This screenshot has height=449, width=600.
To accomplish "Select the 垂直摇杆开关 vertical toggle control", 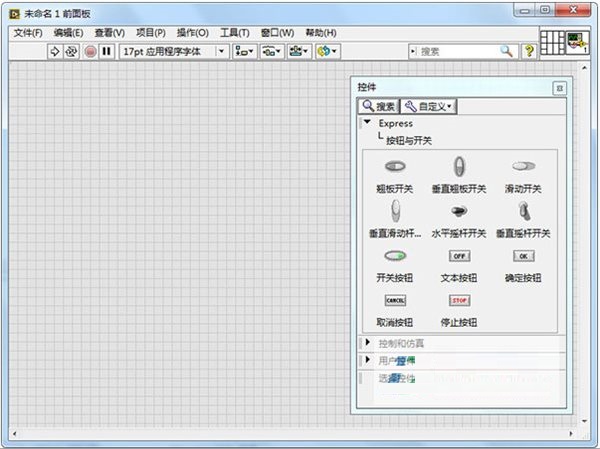I will (x=523, y=220).
